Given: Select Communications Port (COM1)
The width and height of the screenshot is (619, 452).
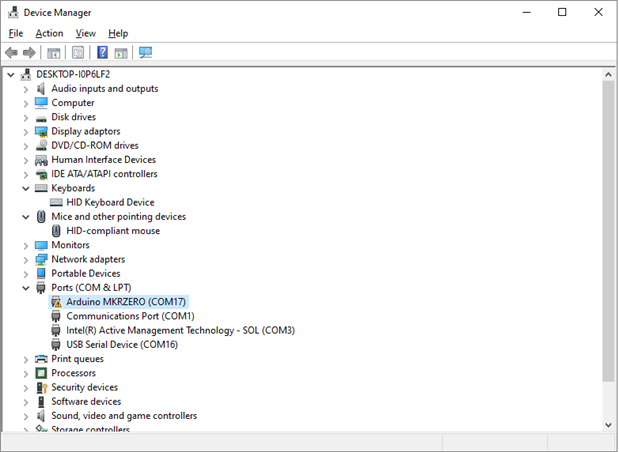Looking at the screenshot, I should point(130,316).
